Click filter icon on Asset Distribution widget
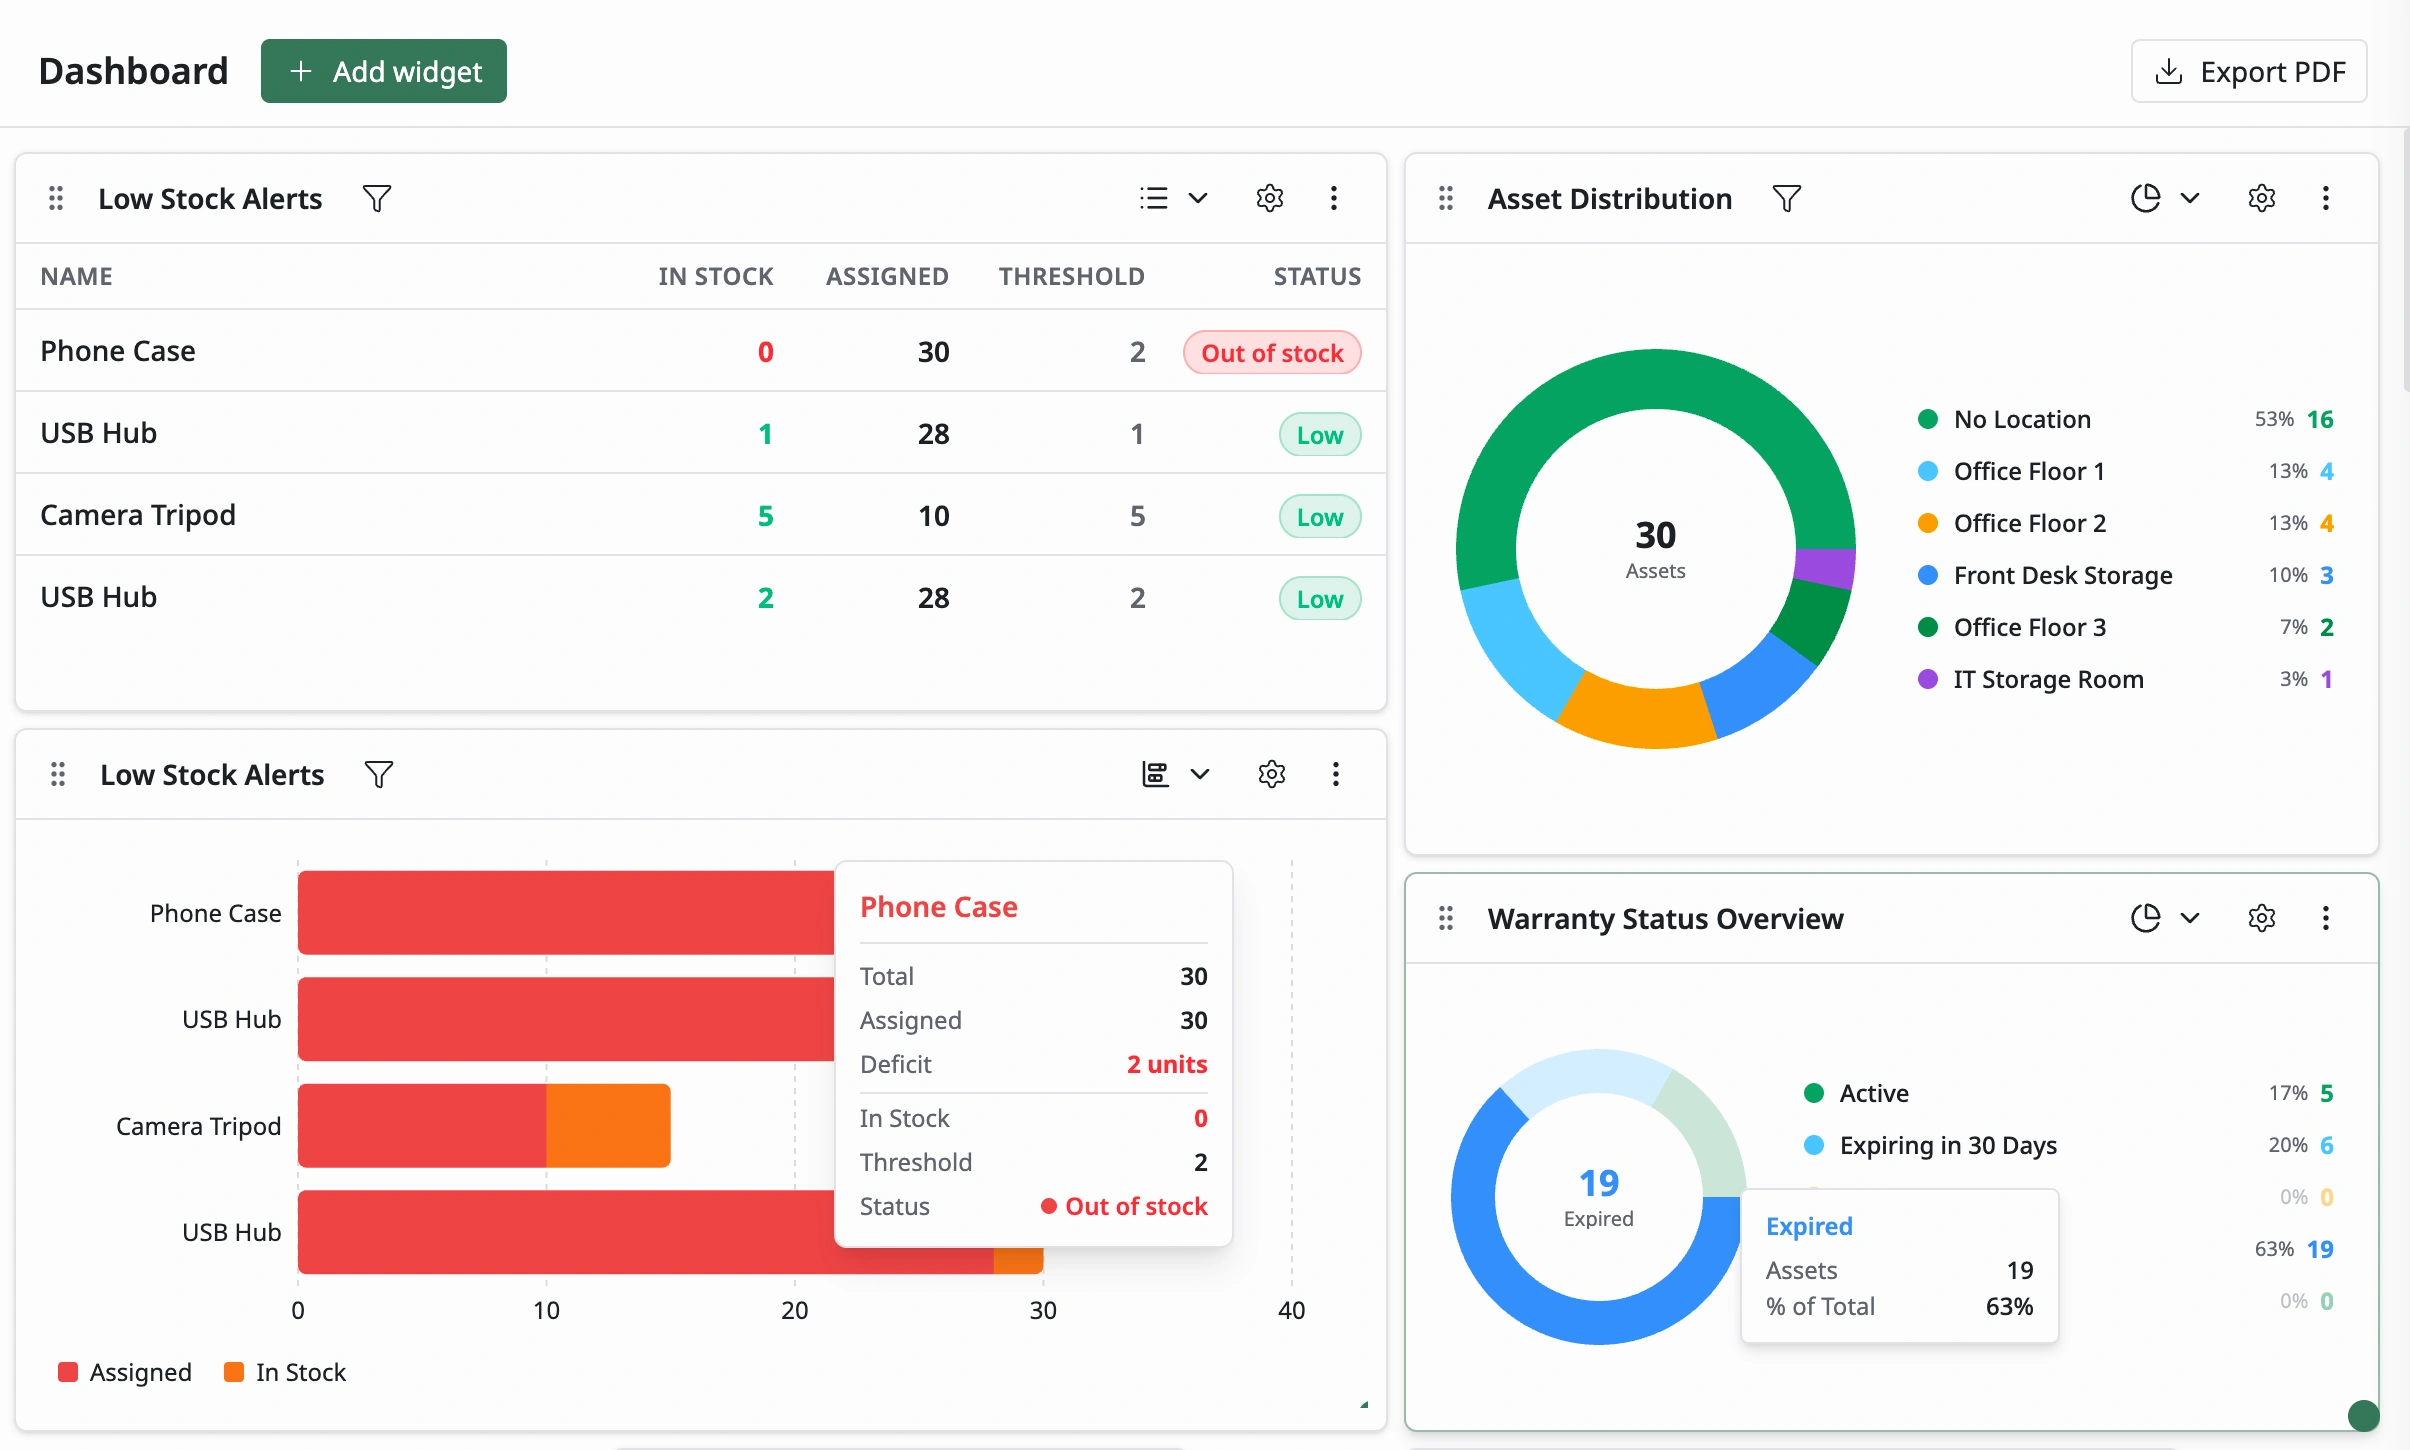The width and height of the screenshot is (2410, 1450). pyautogui.click(x=1787, y=198)
